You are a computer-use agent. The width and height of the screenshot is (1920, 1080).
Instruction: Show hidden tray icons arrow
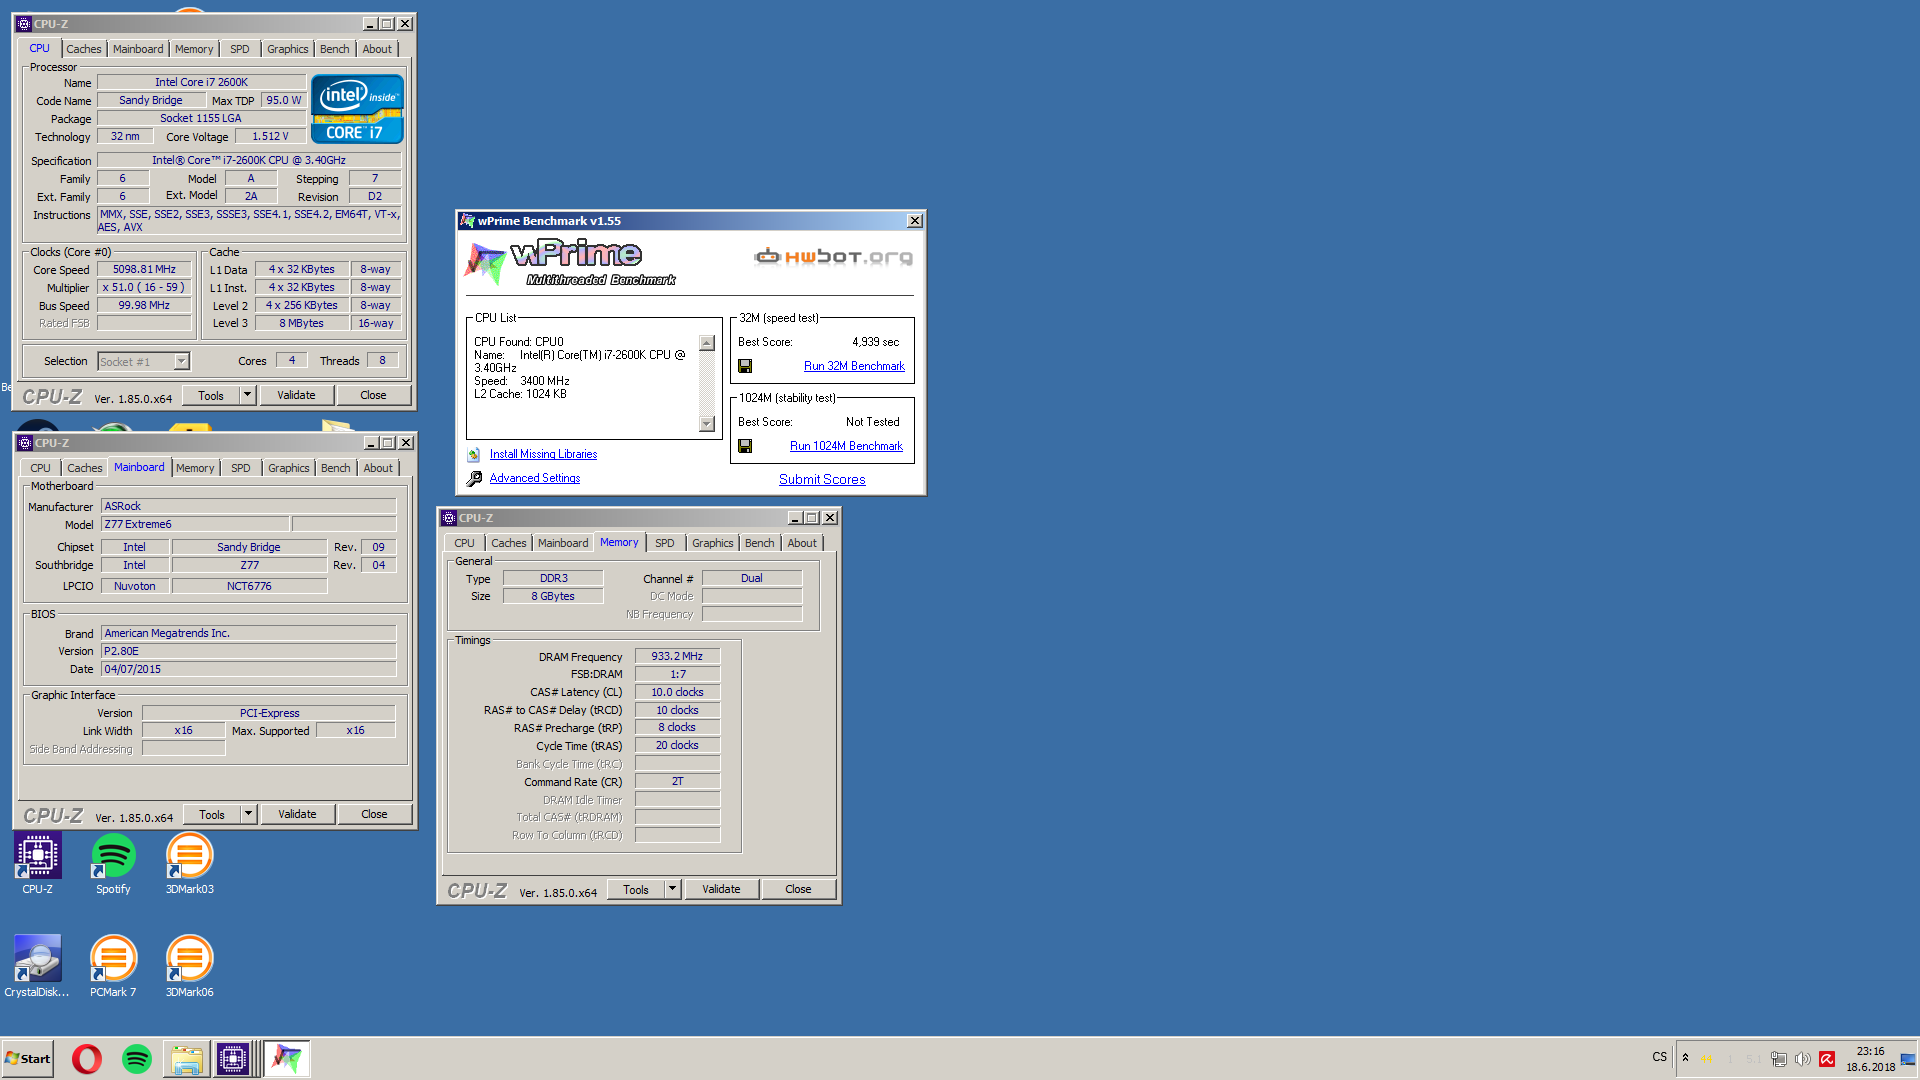(x=1685, y=1058)
